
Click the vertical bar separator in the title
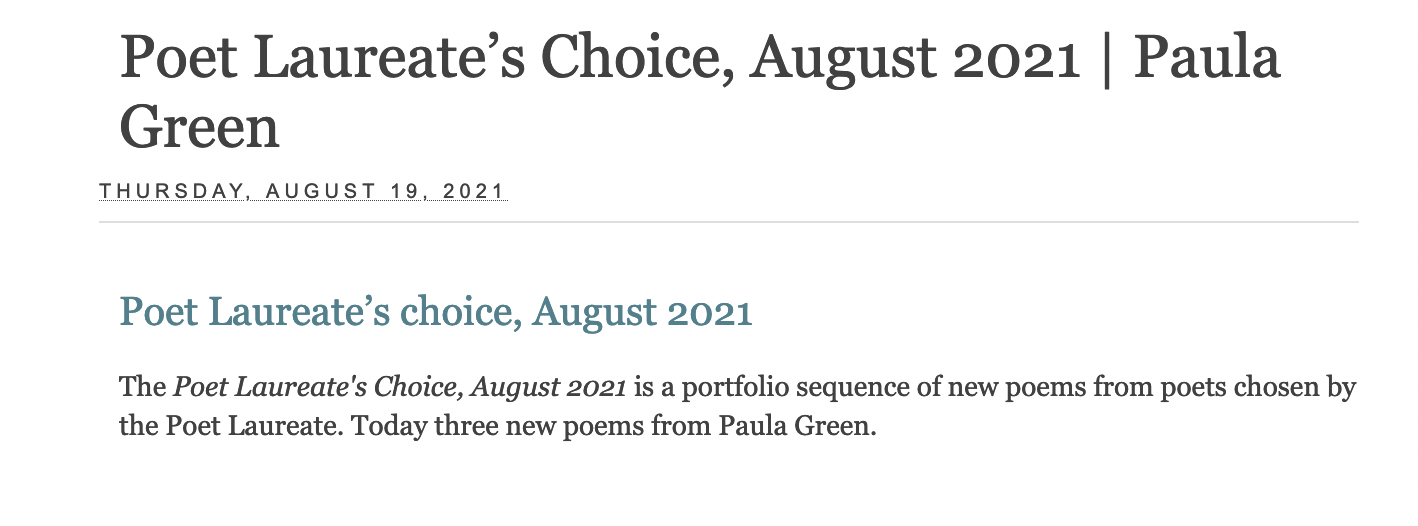click(x=1107, y=58)
